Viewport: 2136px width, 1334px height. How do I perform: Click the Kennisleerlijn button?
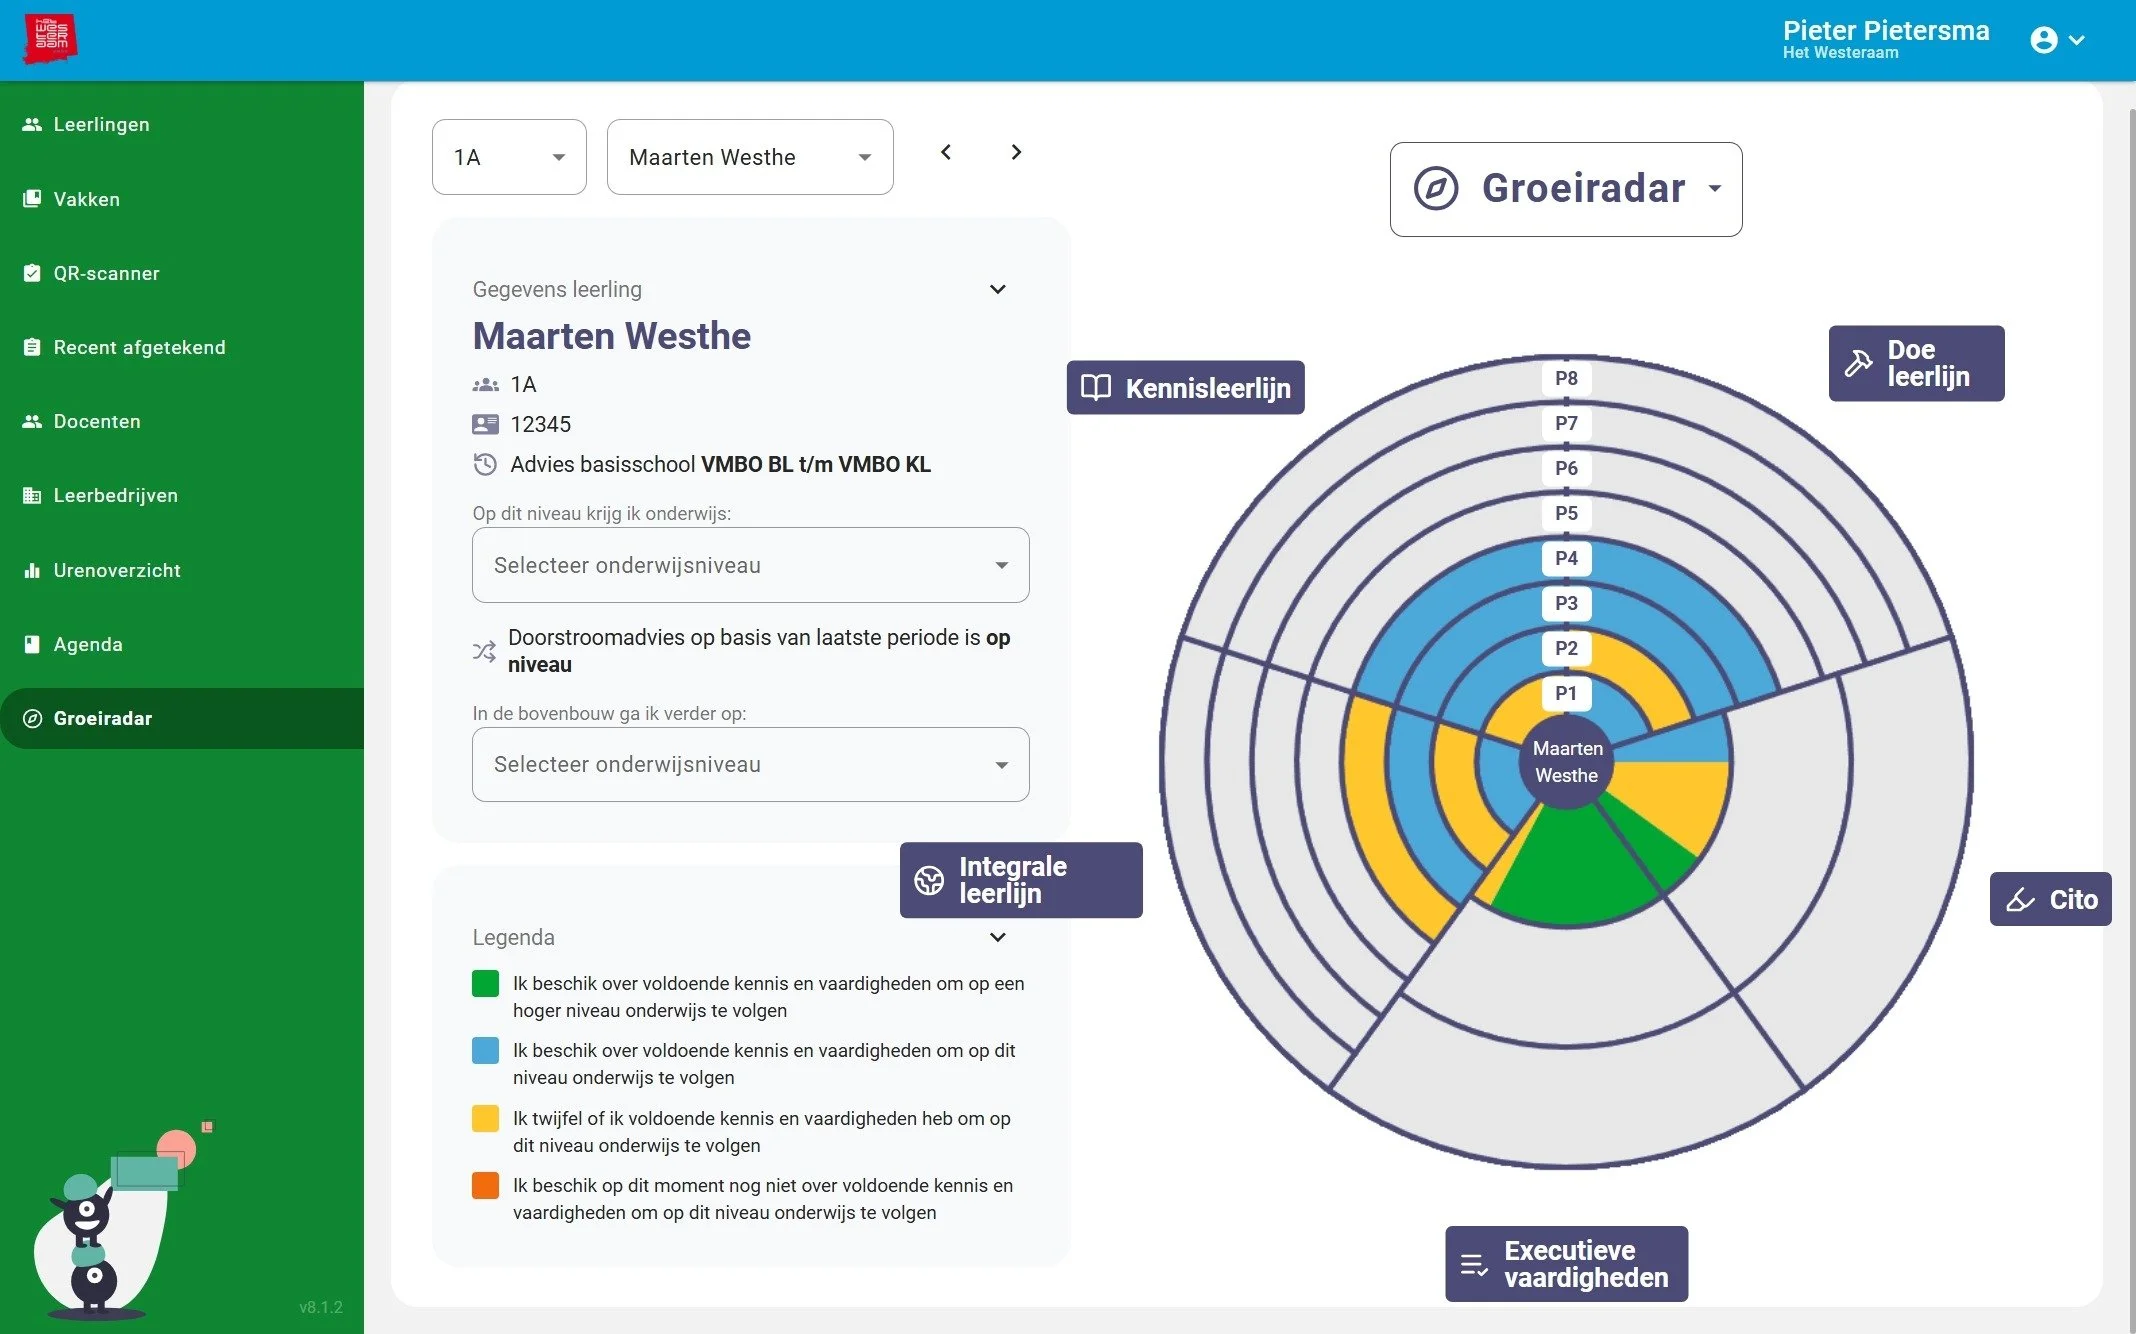[x=1186, y=388]
